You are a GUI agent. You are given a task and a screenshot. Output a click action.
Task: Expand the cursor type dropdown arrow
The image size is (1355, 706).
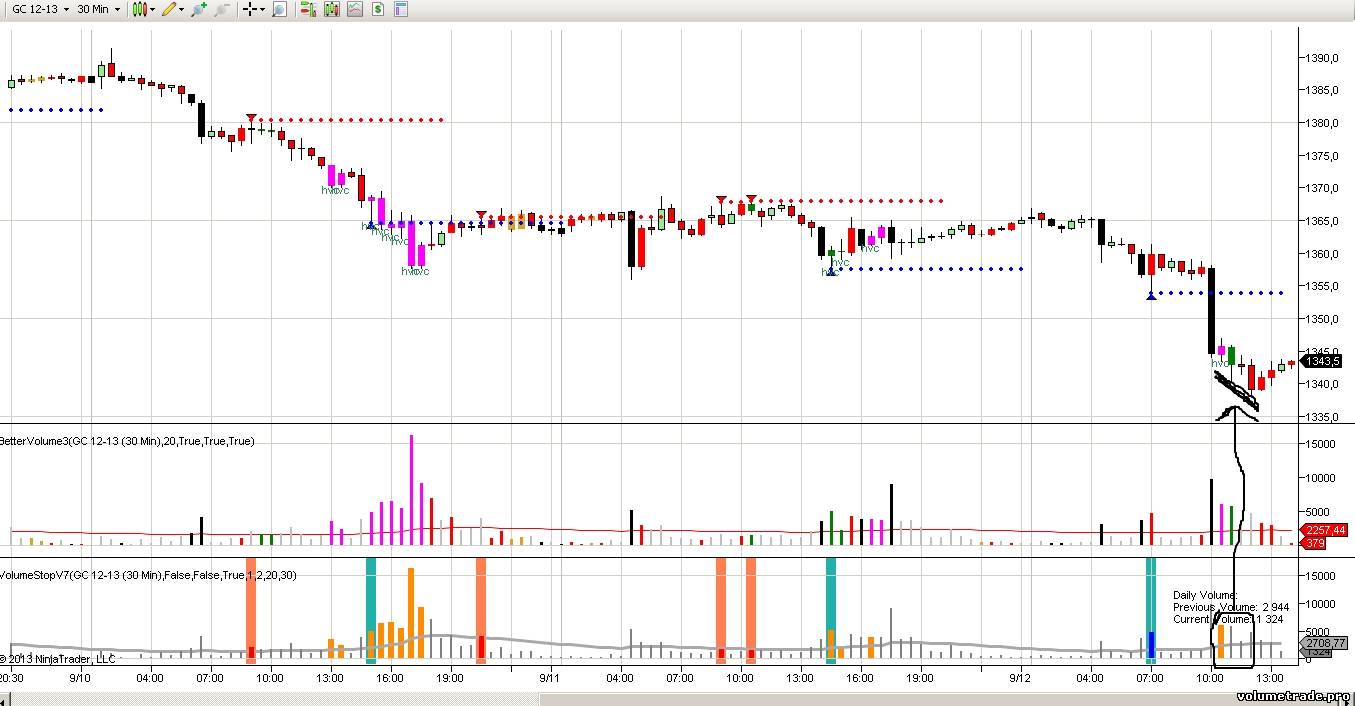point(263,9)
